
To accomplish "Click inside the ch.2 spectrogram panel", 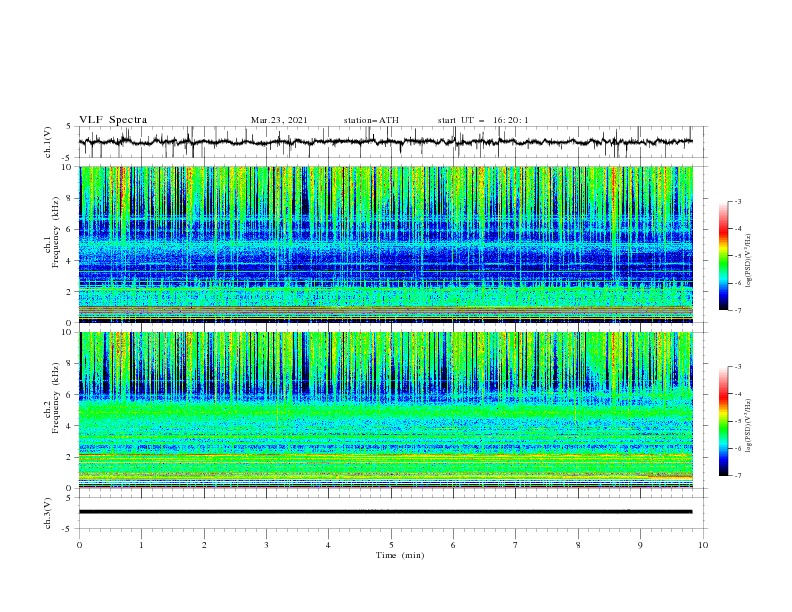I will pyautogui.click(x=386, y=410).
